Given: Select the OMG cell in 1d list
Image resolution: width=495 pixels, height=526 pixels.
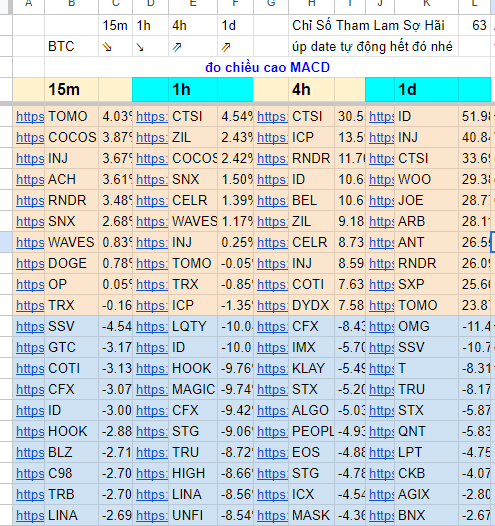Looking at the screenshot, I should tap(427, 326).
